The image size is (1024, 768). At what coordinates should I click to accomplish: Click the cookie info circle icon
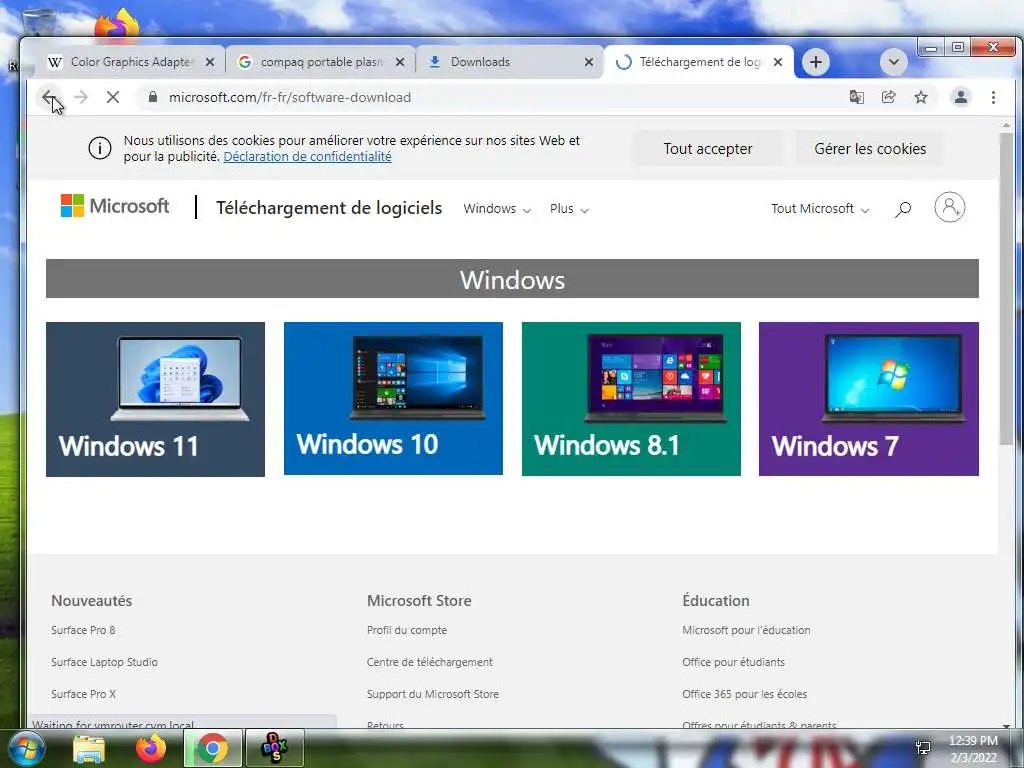pos(100,148)
